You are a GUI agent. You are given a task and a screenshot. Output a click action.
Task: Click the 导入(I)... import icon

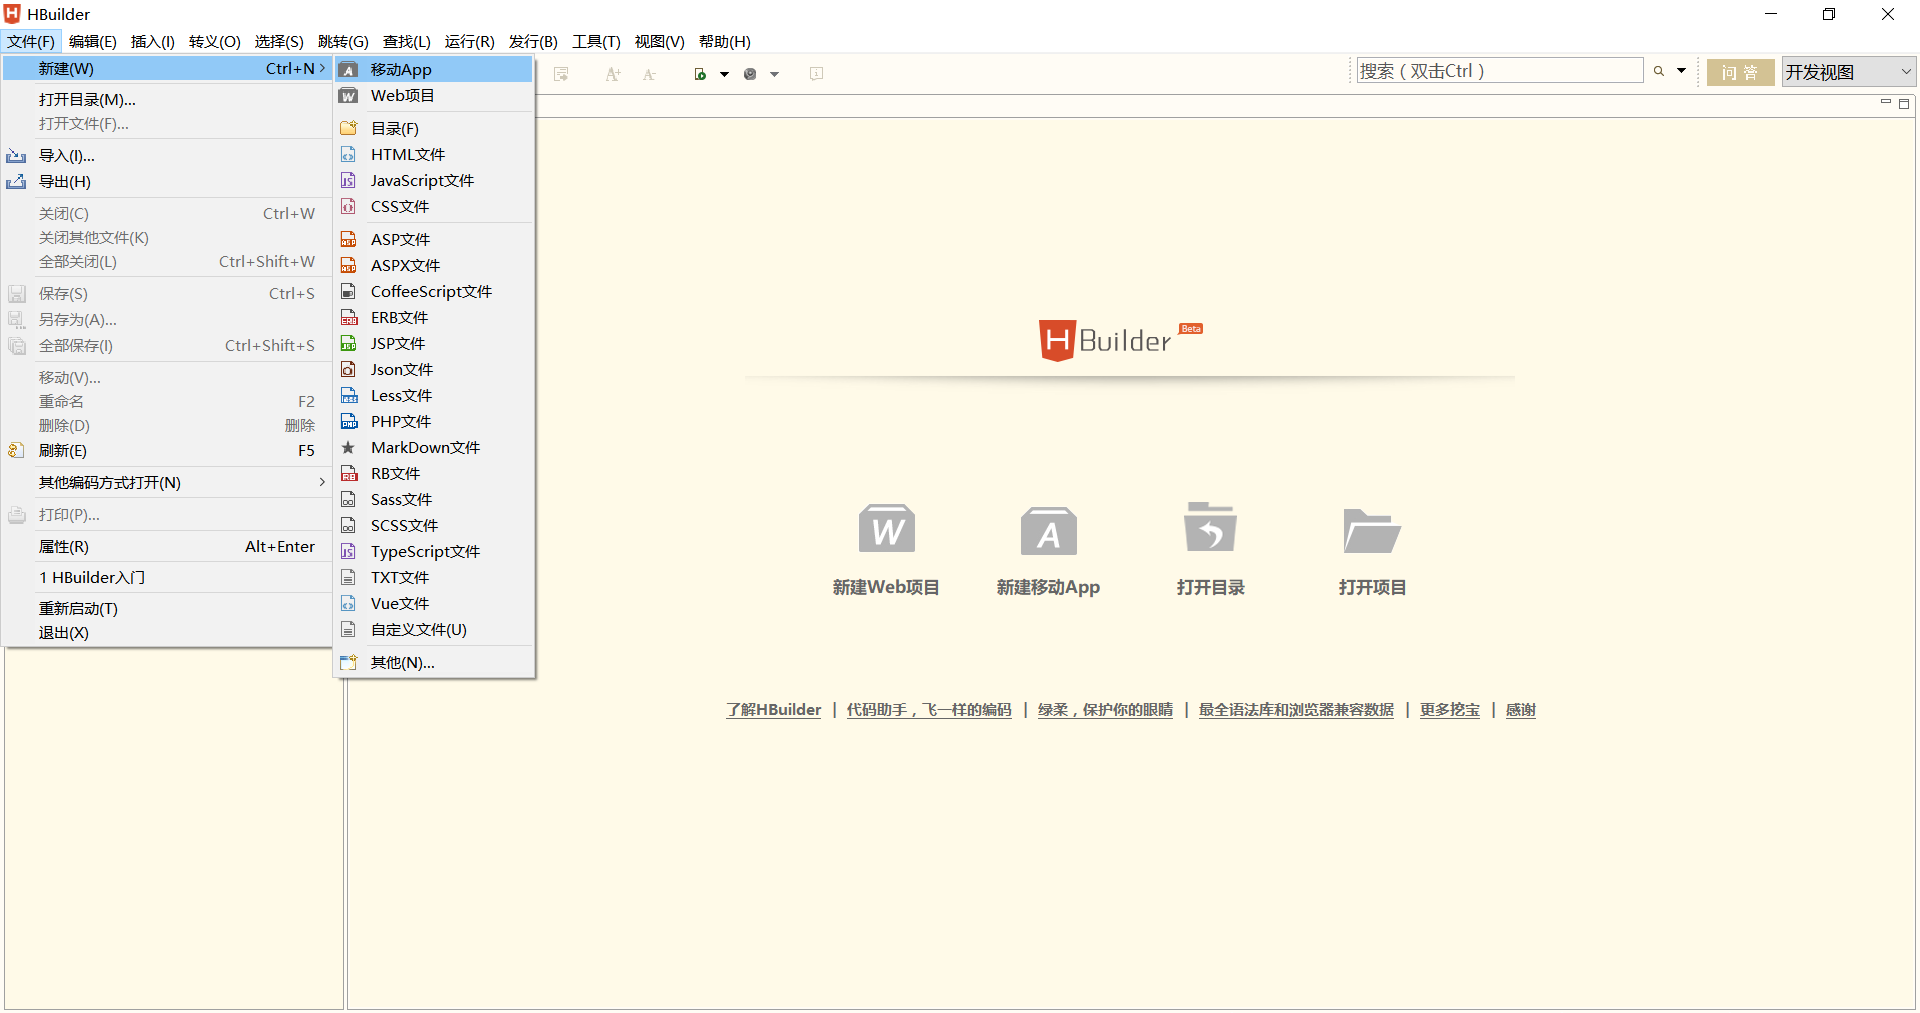(16, 156)
